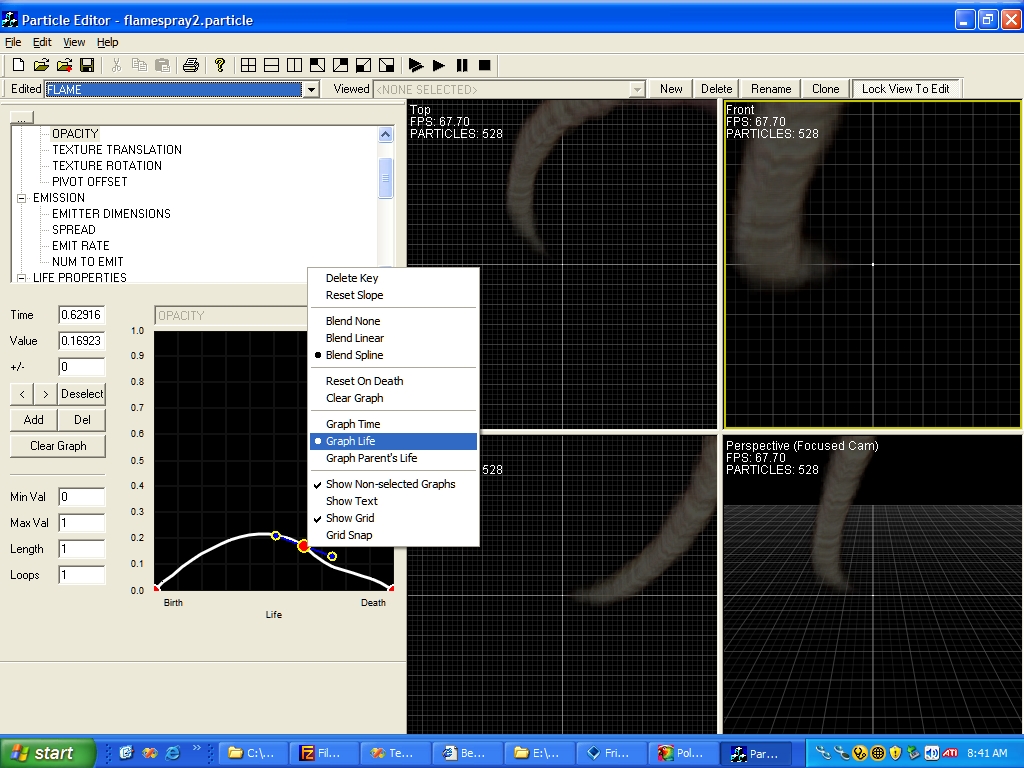Click the New file toolbar icon
Image resolution: width=1024 pixels, height=768 pixels.
point(18,65)
